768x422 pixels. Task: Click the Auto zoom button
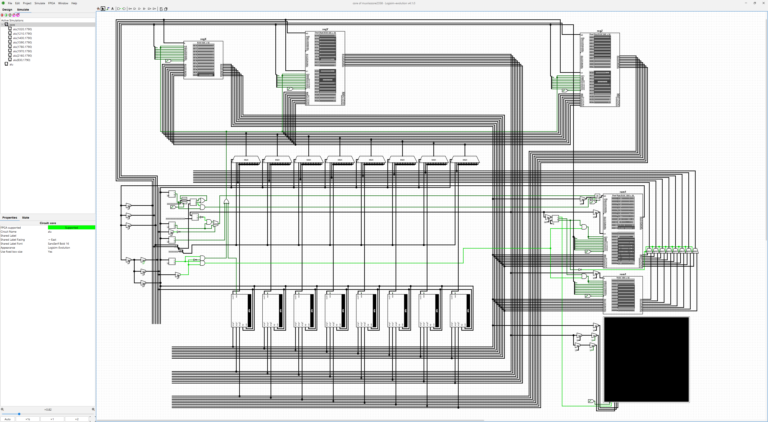[x=7, y=419]
